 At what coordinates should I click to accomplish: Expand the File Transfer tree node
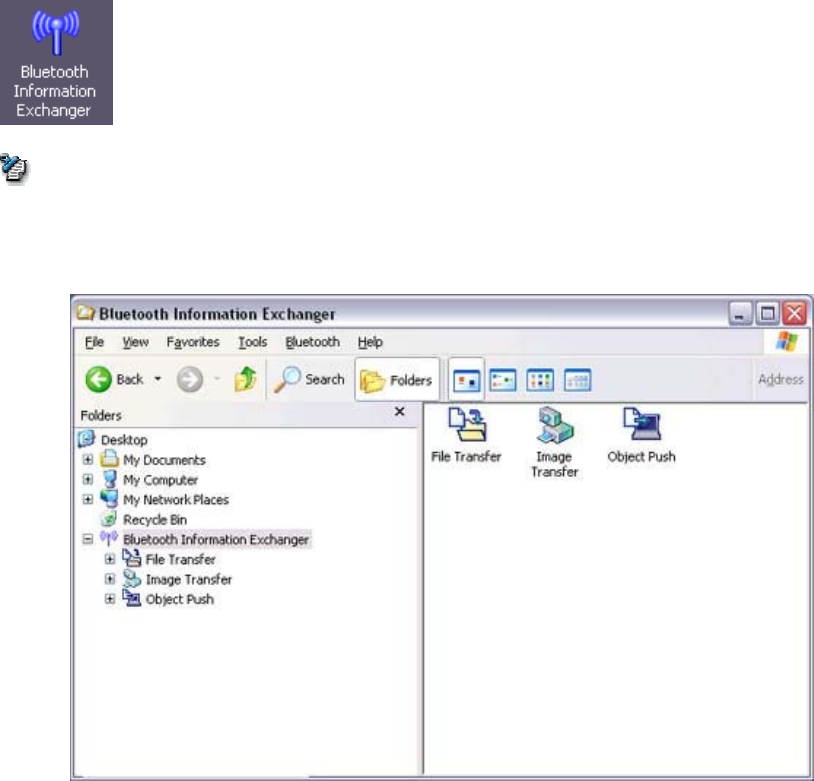tap(110, 559)
